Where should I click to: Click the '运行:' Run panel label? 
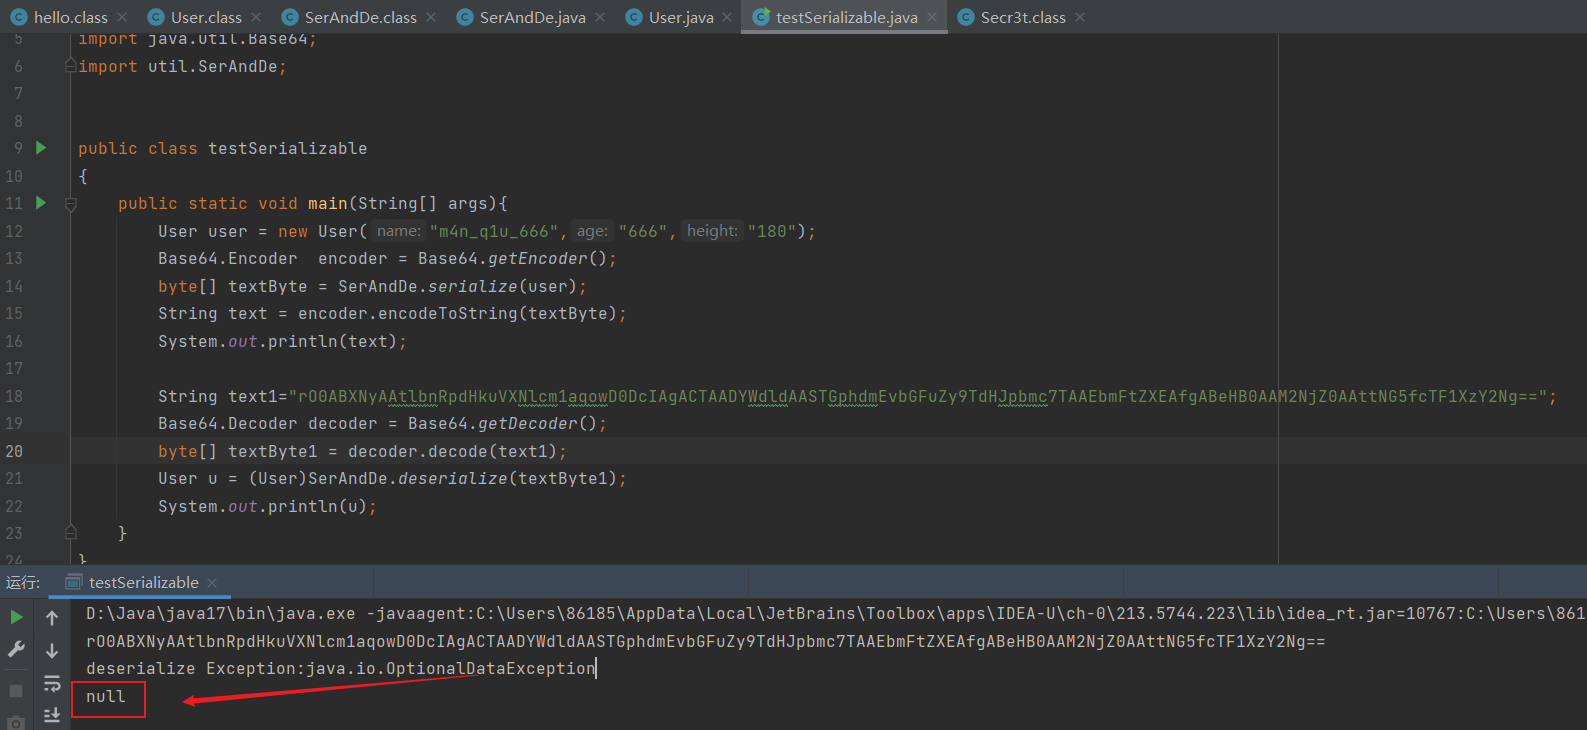click(23, 582)
